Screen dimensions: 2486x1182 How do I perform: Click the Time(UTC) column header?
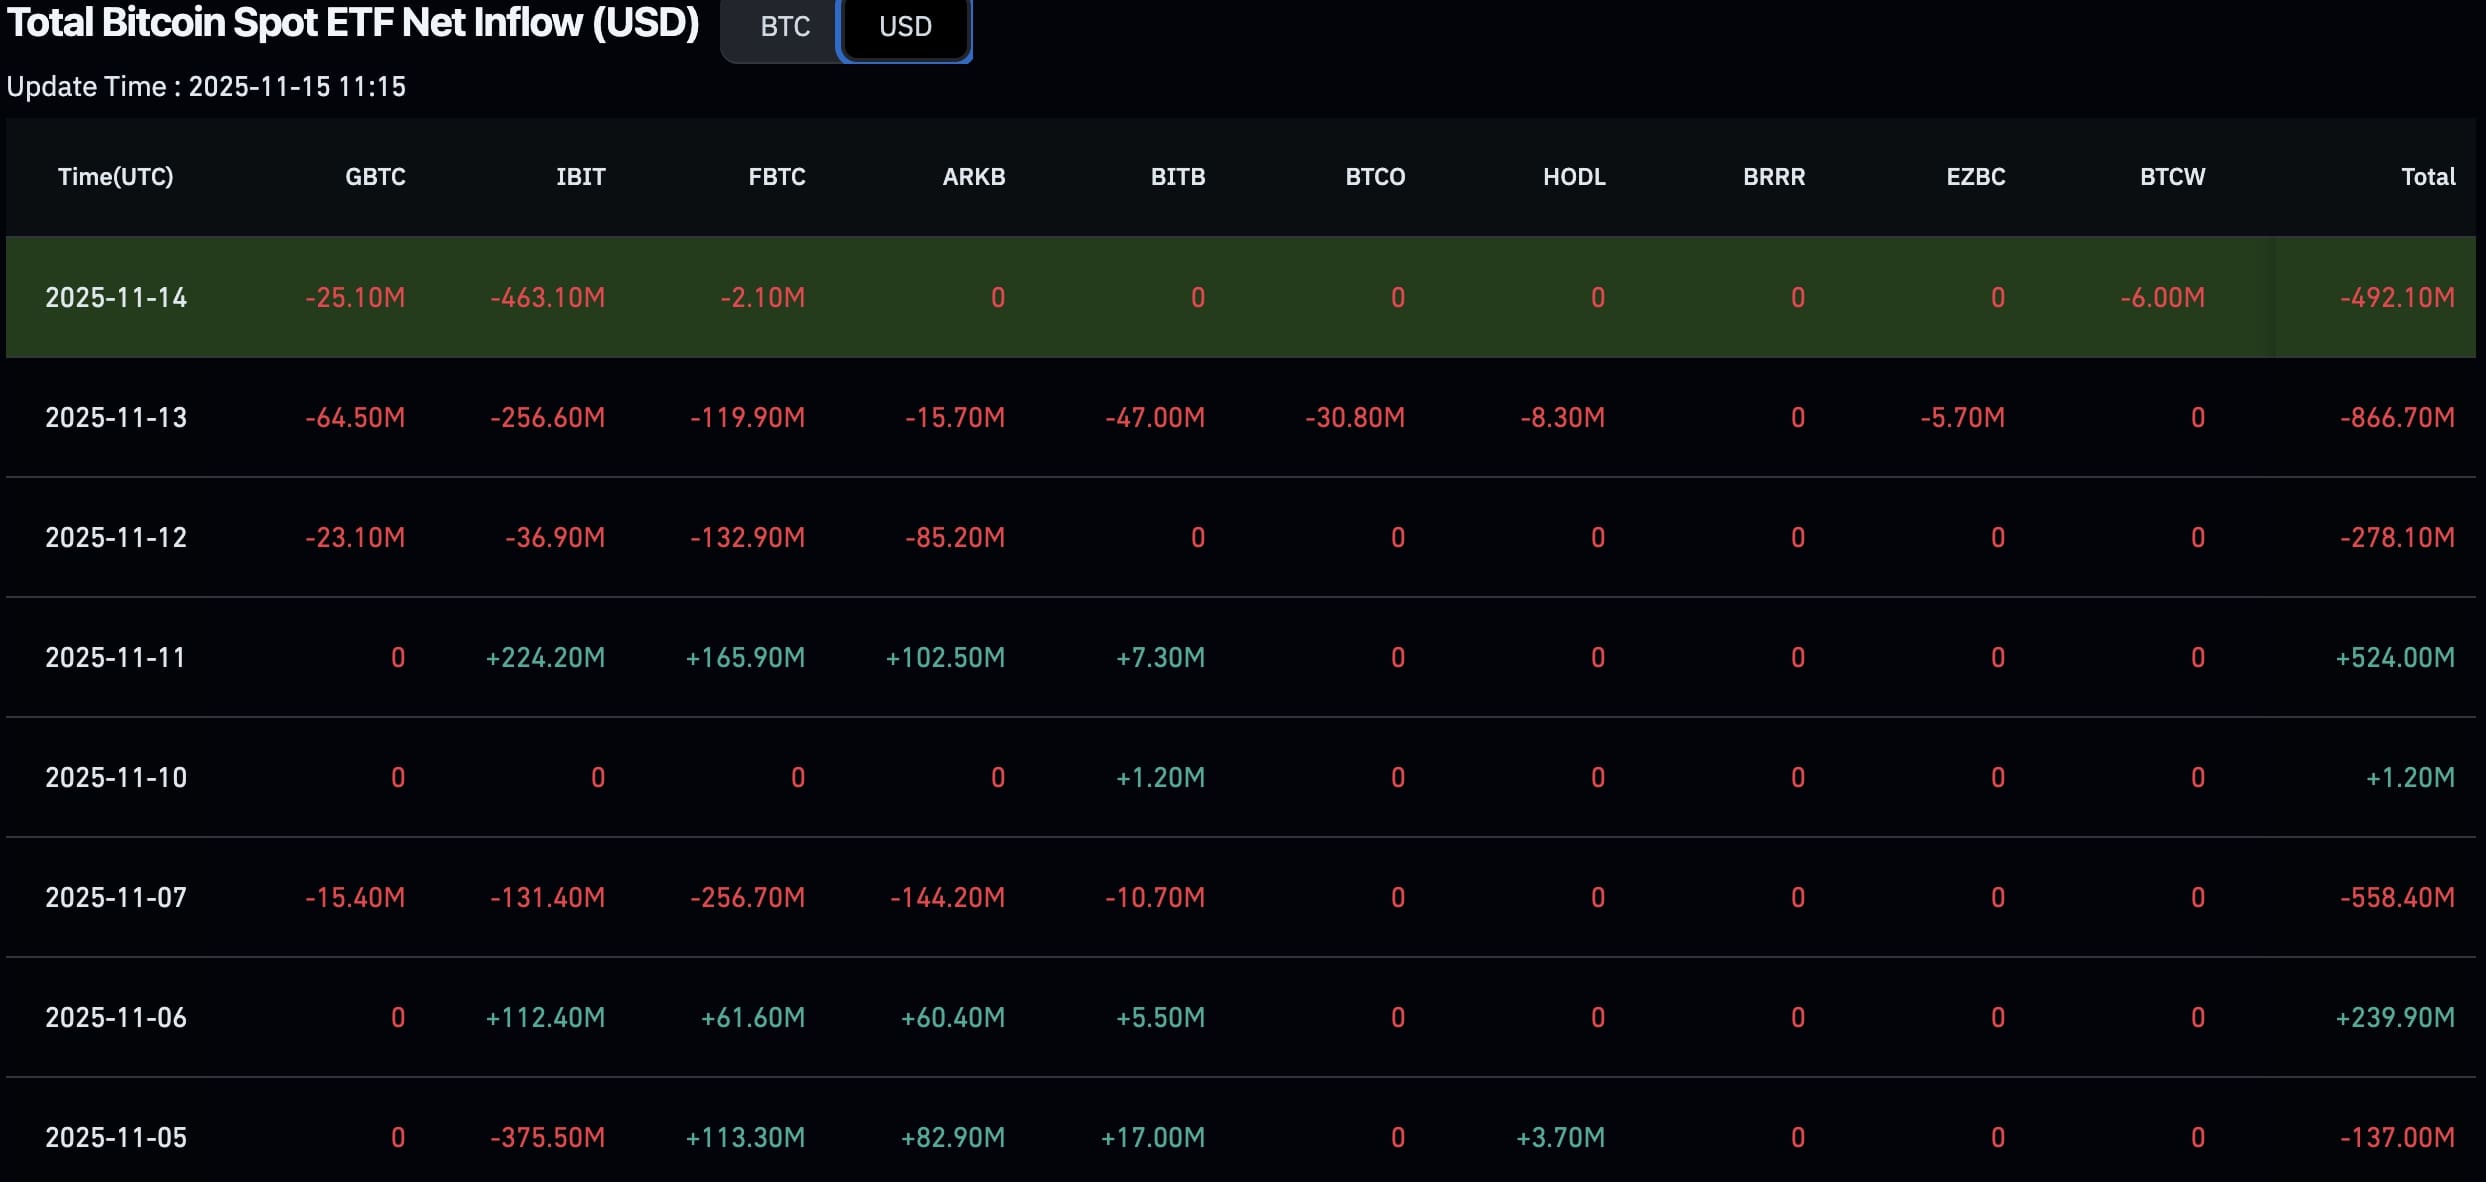[x=116, y=177]
